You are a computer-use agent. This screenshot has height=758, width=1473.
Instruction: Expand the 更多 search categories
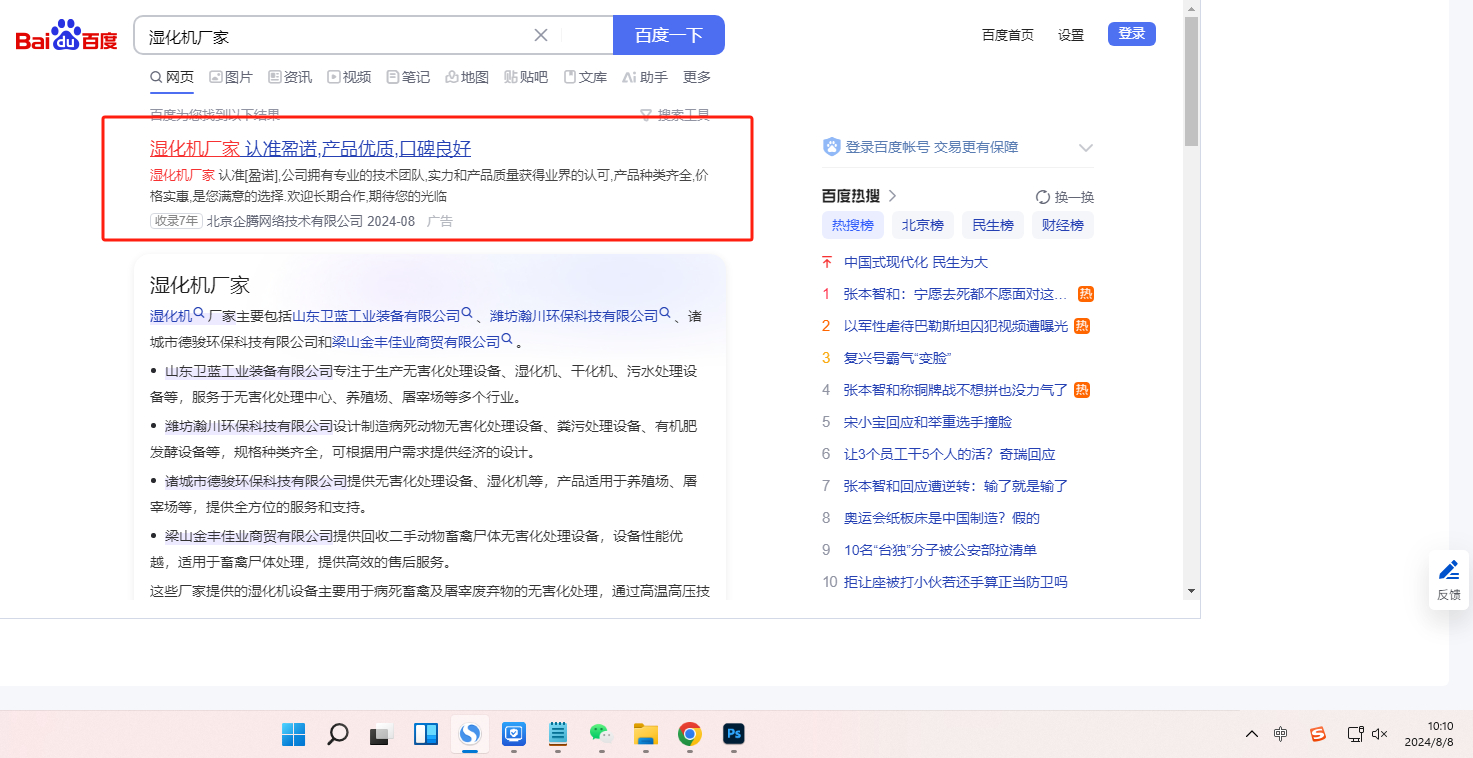(697, 77)
